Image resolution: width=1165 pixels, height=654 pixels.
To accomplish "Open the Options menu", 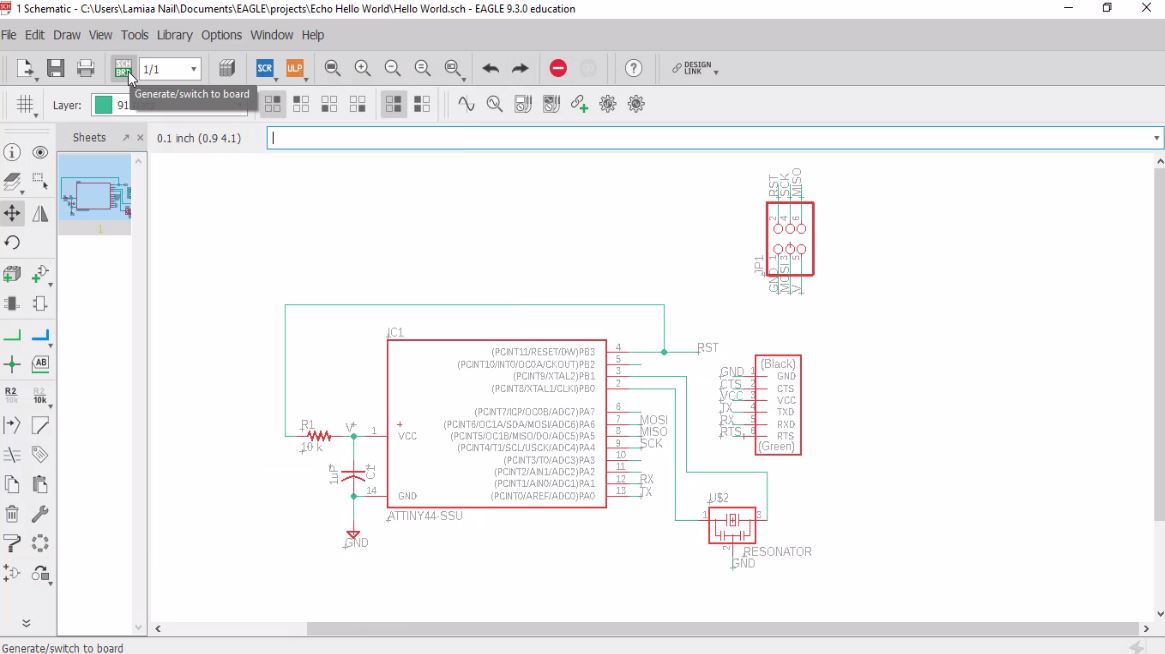I will [221, 35].
